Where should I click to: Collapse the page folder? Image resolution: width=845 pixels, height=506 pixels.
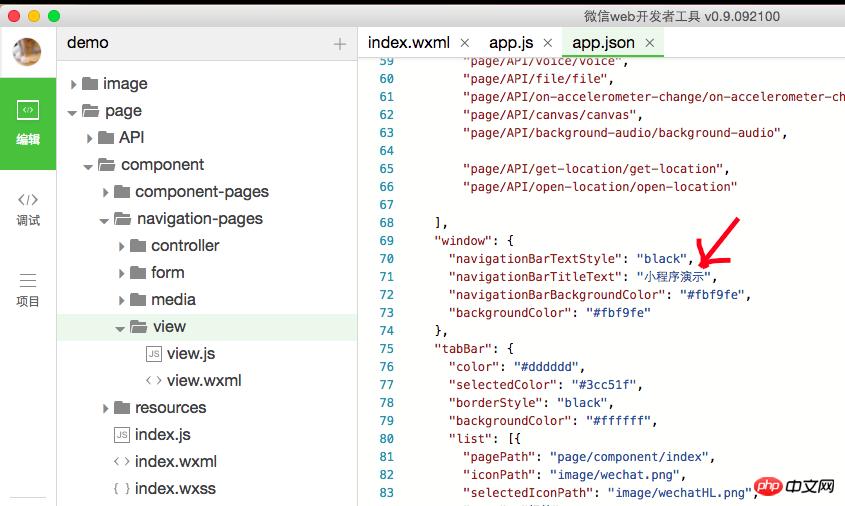click(x=73, y=111)
